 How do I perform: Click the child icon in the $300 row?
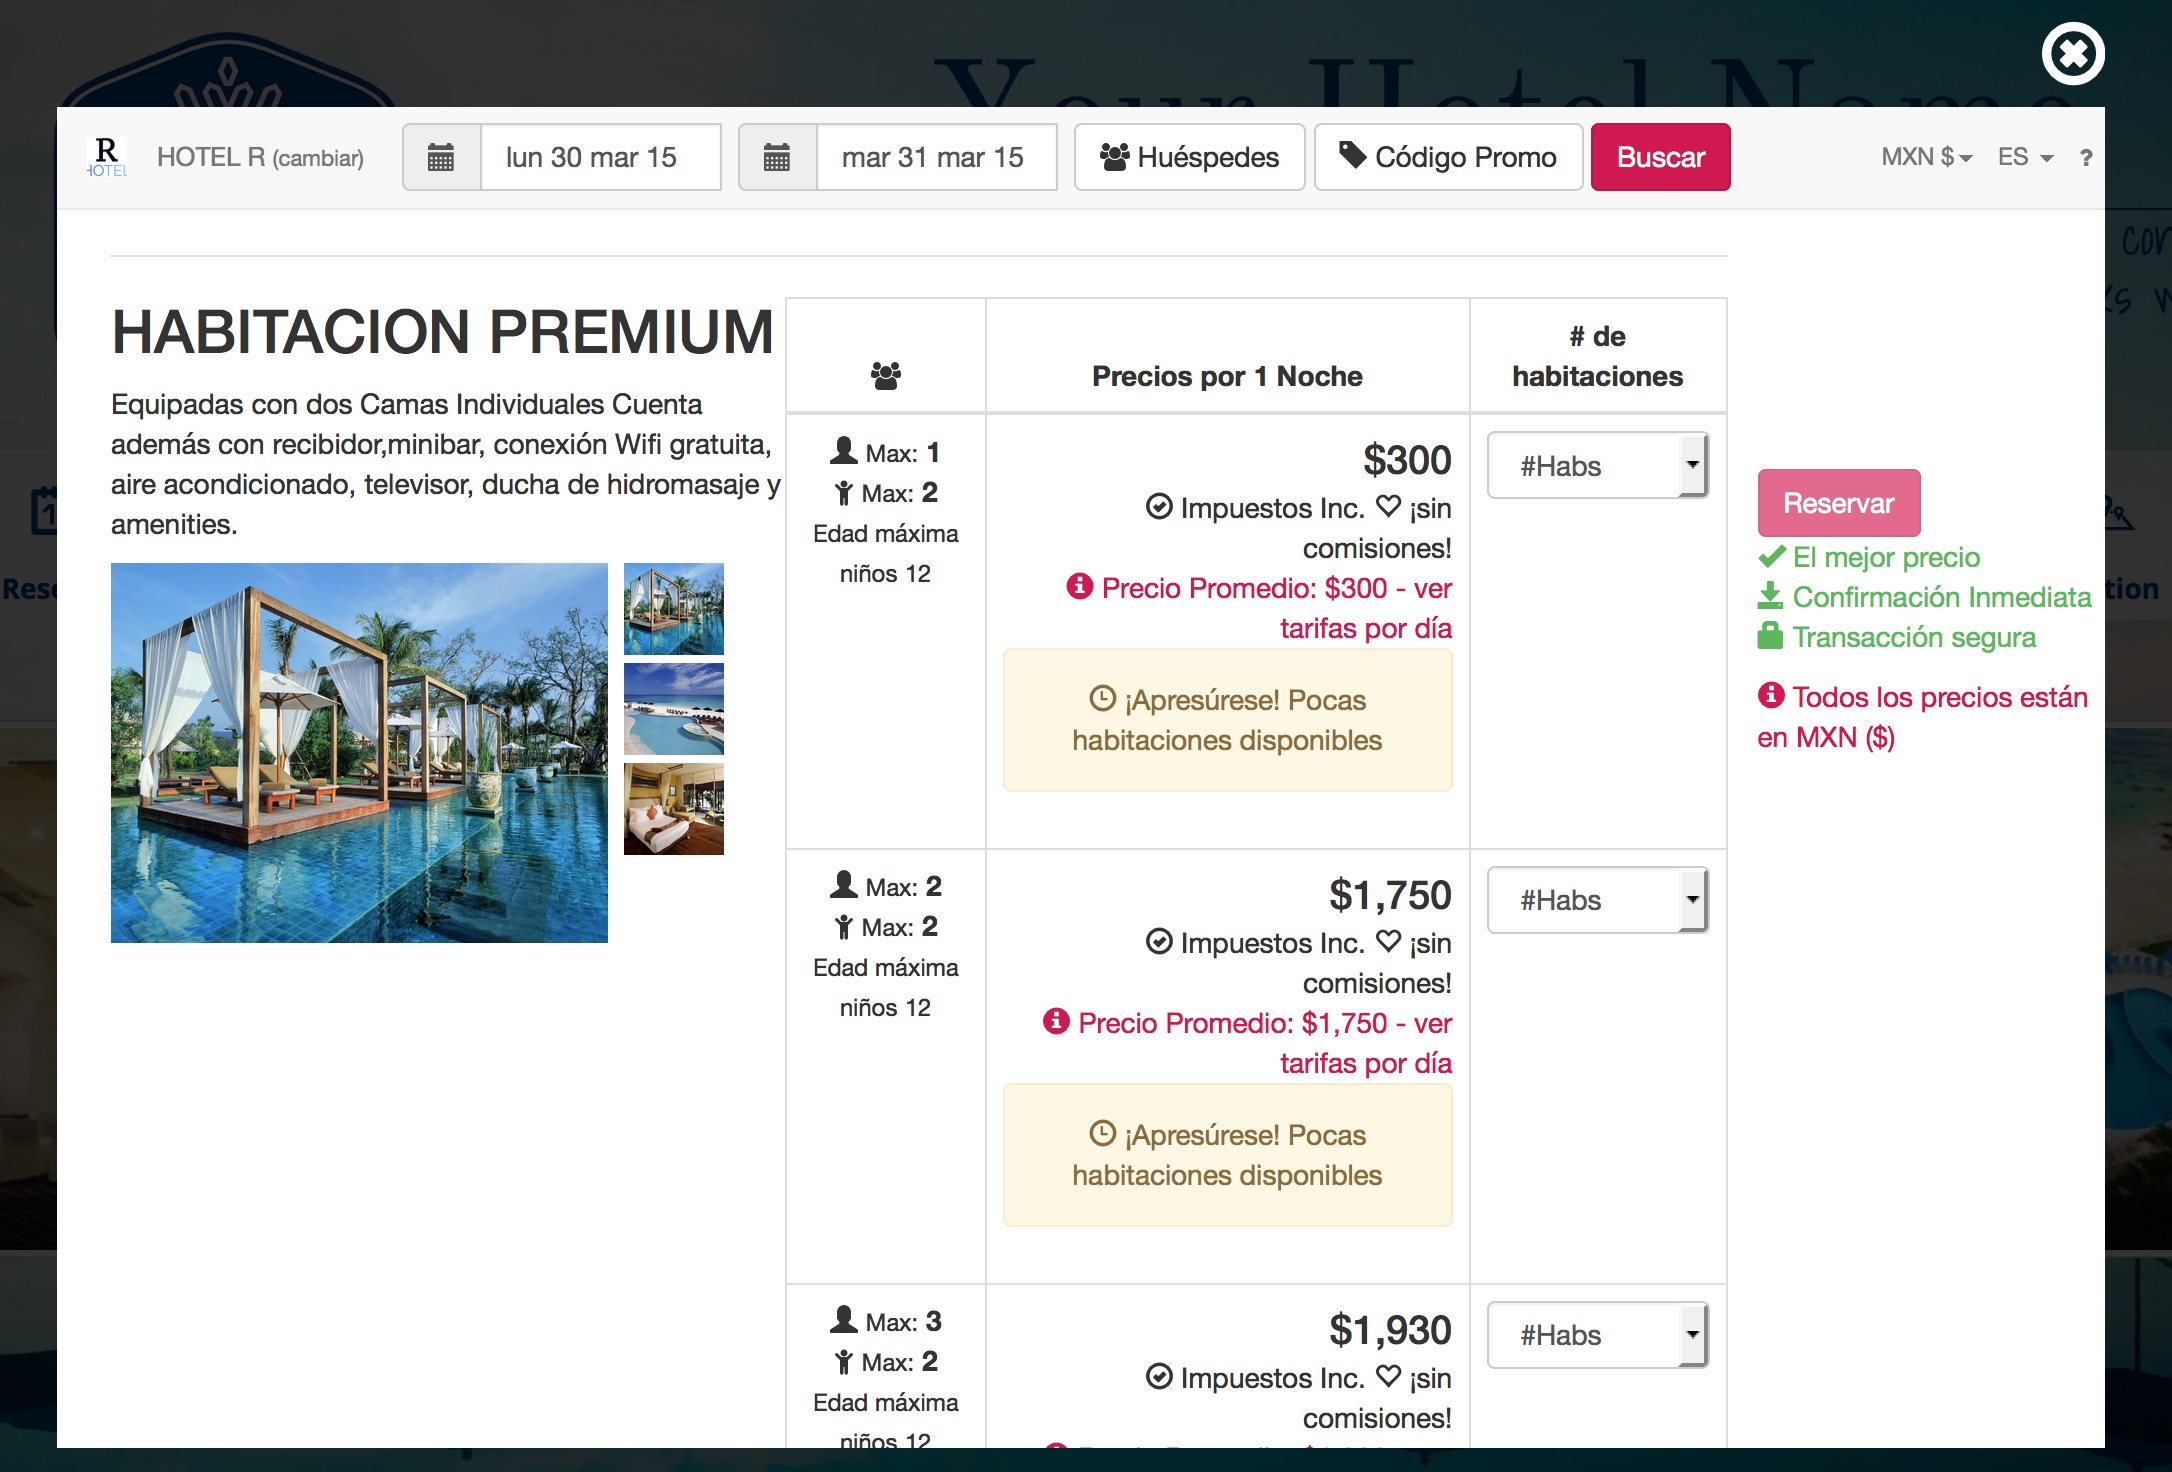click(x=844, y=492)
